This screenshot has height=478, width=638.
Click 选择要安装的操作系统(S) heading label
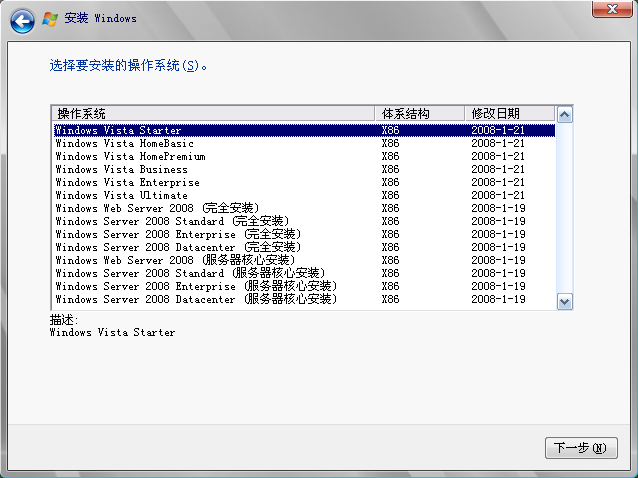point(128,65)
